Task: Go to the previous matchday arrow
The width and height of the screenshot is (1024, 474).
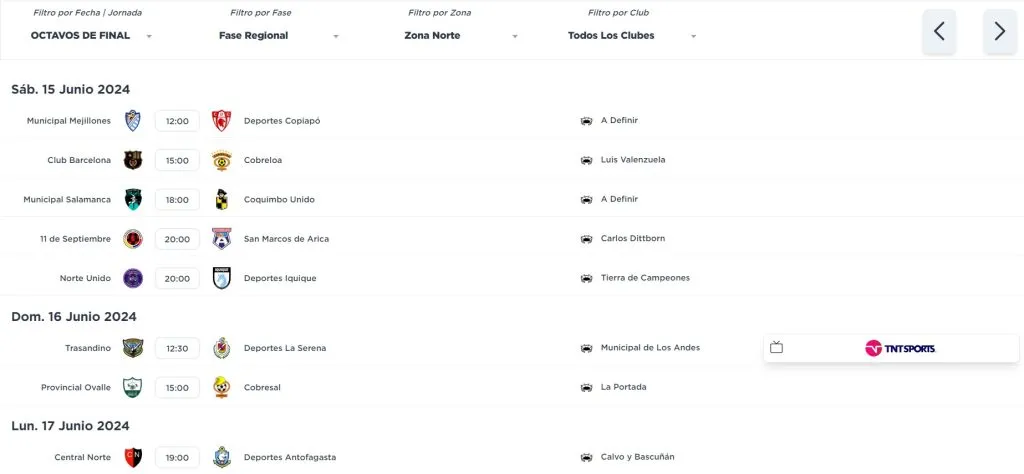Action: pyautogui.click(x=939, y=31)
